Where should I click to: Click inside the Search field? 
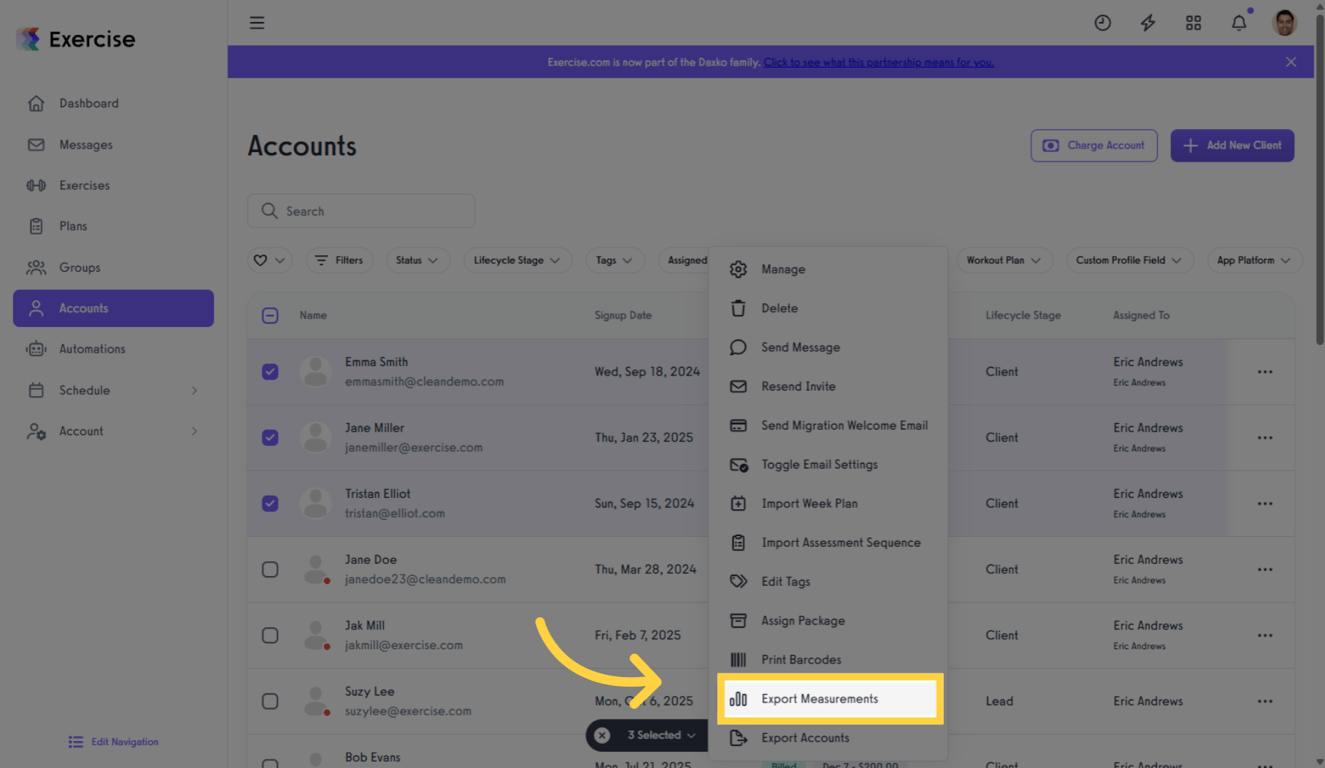[360, 211]
